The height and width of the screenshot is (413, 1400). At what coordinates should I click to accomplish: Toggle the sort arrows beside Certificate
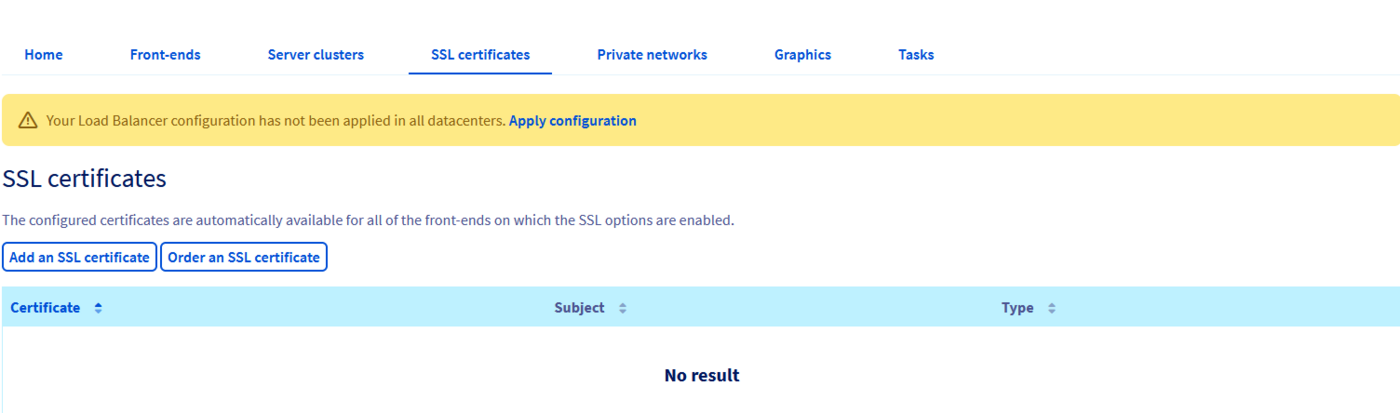point(98,308)
